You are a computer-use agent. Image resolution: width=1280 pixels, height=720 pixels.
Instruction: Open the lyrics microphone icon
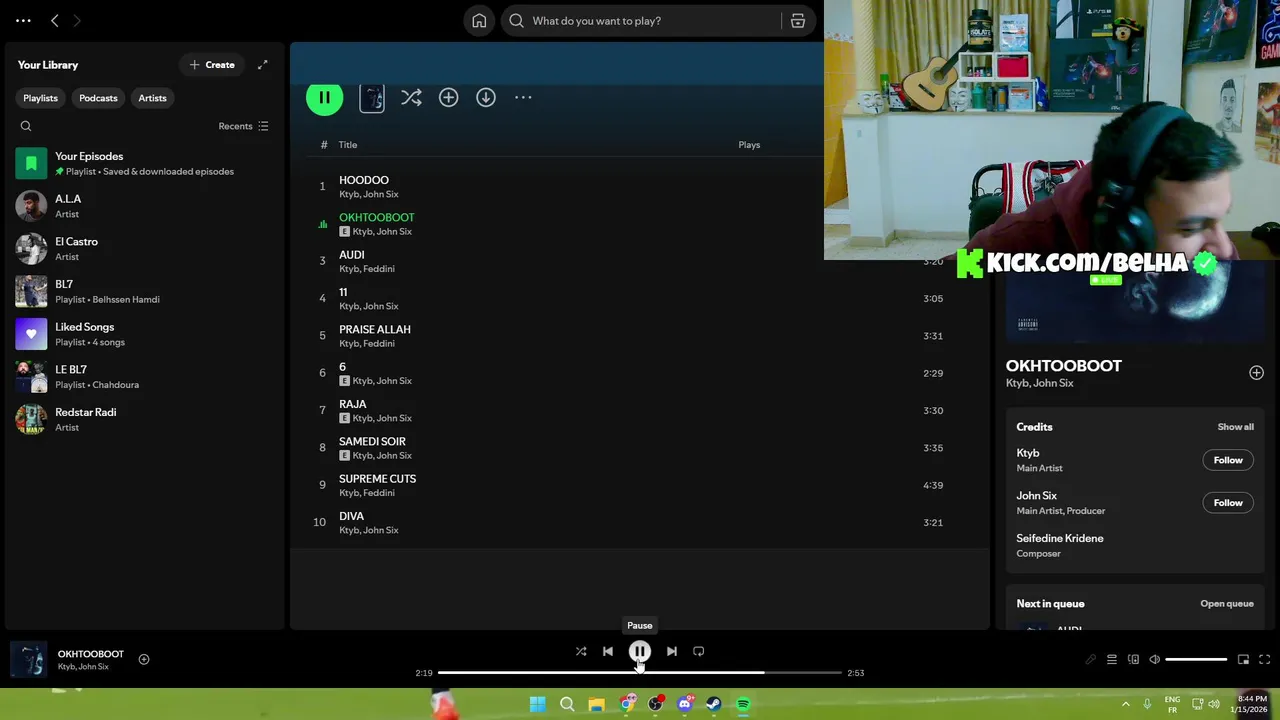click(1090, 659)
